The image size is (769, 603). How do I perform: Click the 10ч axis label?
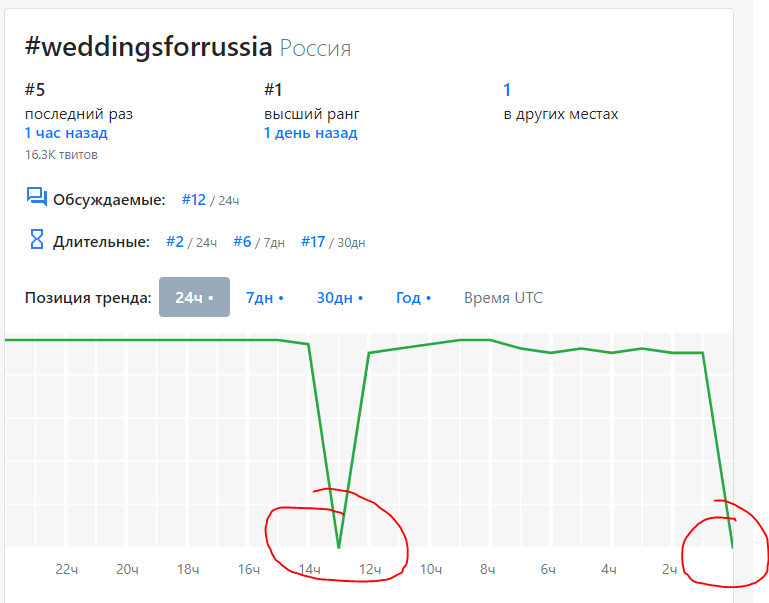pos(431,569)
